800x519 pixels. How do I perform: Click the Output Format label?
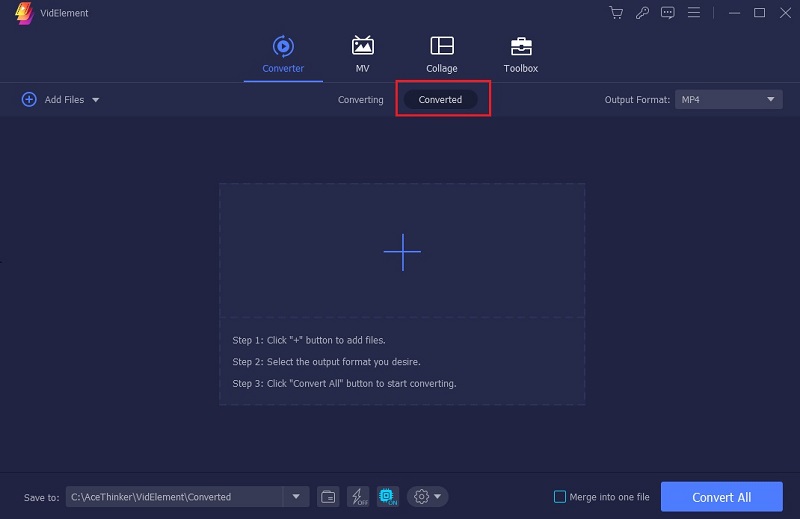click(637, 100)
